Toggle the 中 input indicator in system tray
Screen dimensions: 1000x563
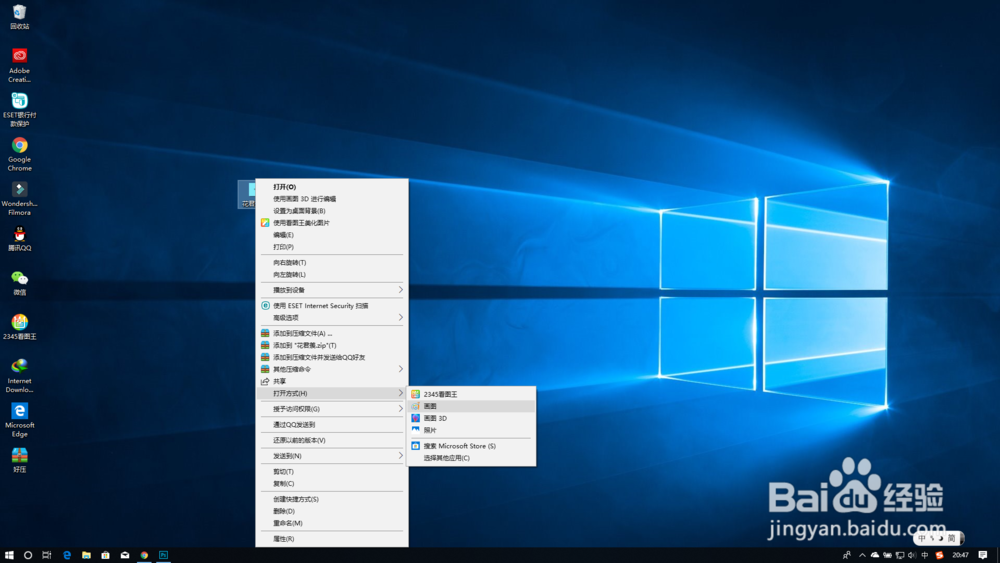pyautogui.click(x=925, y=555)
